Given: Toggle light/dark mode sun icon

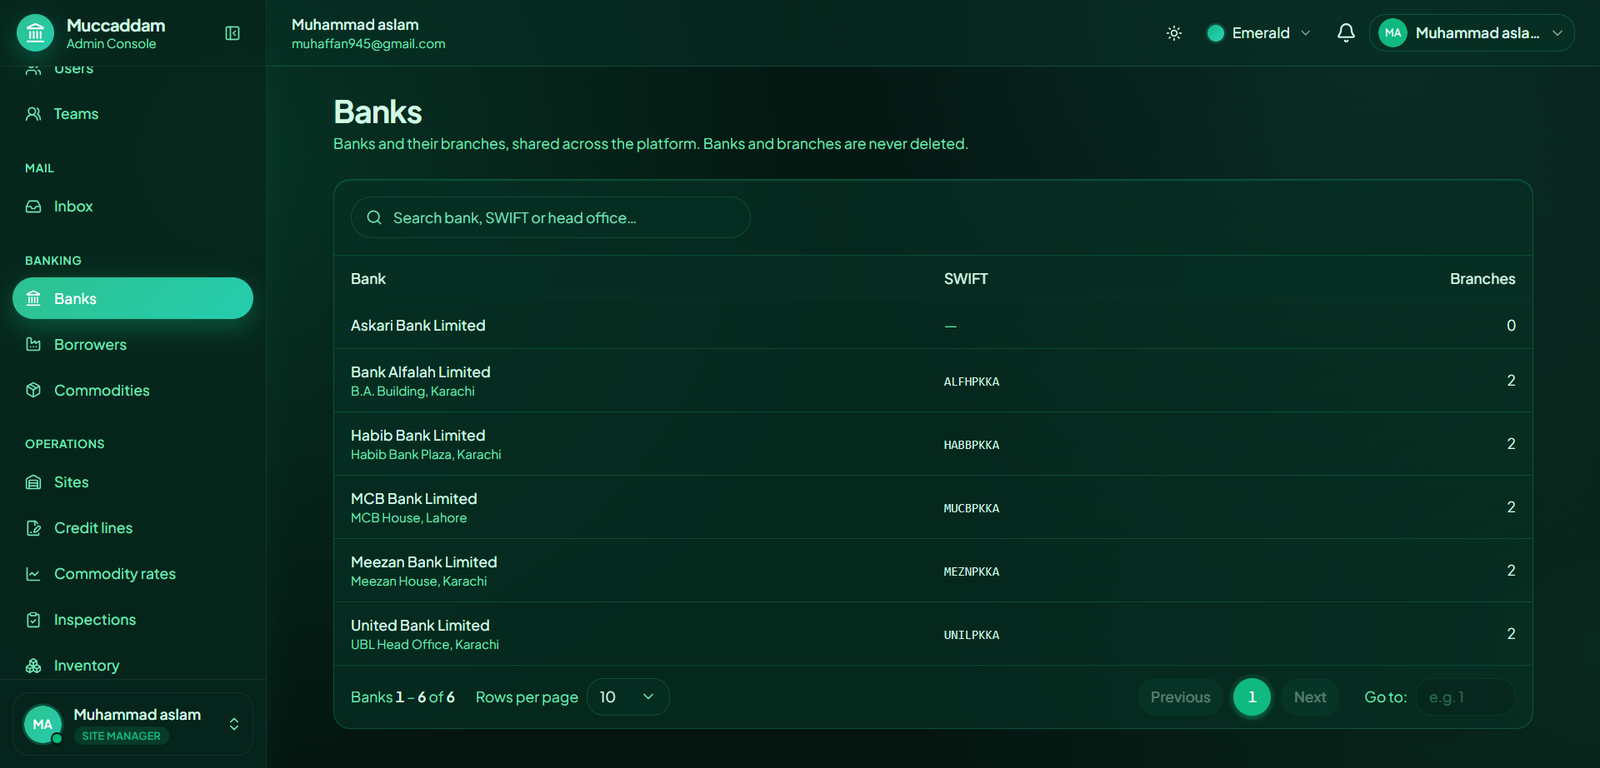Looking at the screenshot, I should tap(1174, 33).
